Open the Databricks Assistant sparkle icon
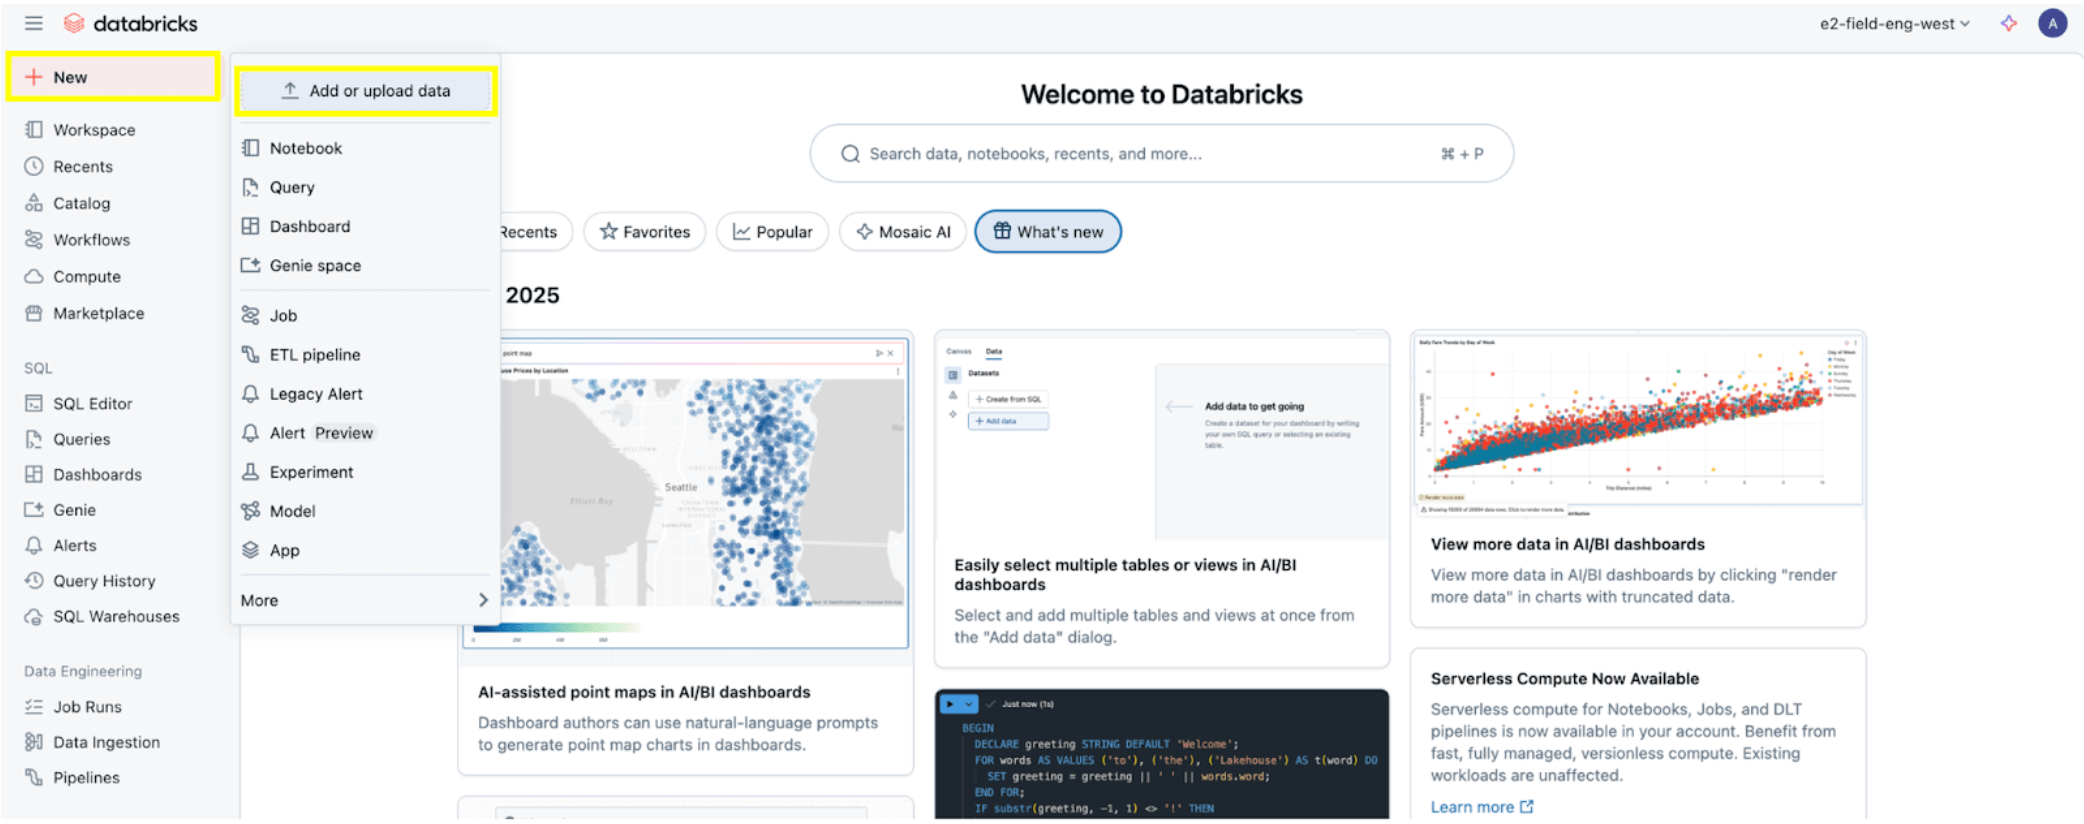 2008,23
